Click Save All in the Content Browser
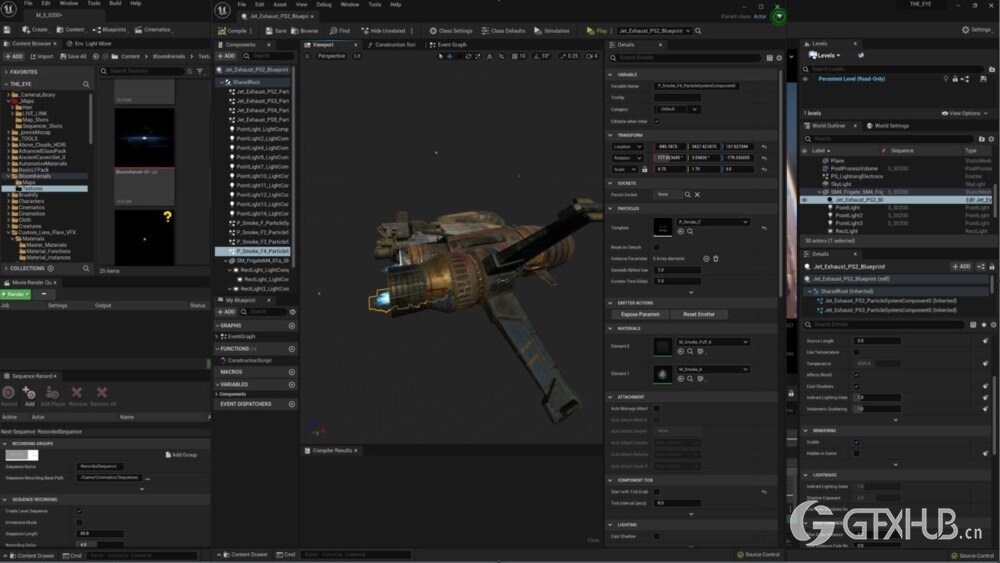 [73, 56]
